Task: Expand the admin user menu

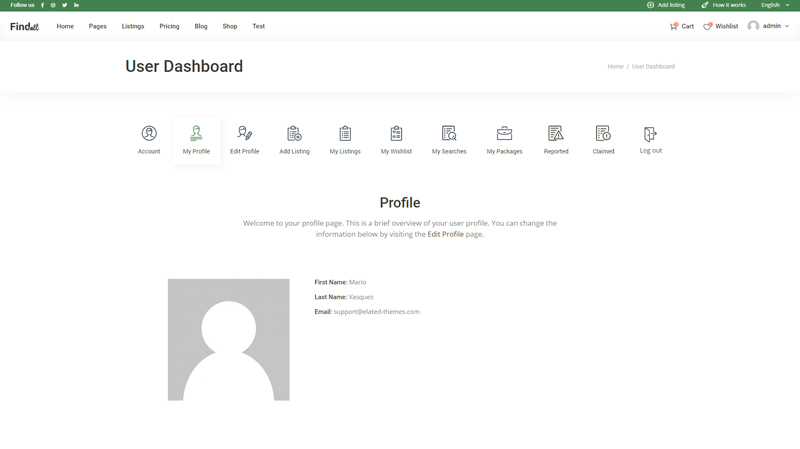Action: tap(769, 26)
